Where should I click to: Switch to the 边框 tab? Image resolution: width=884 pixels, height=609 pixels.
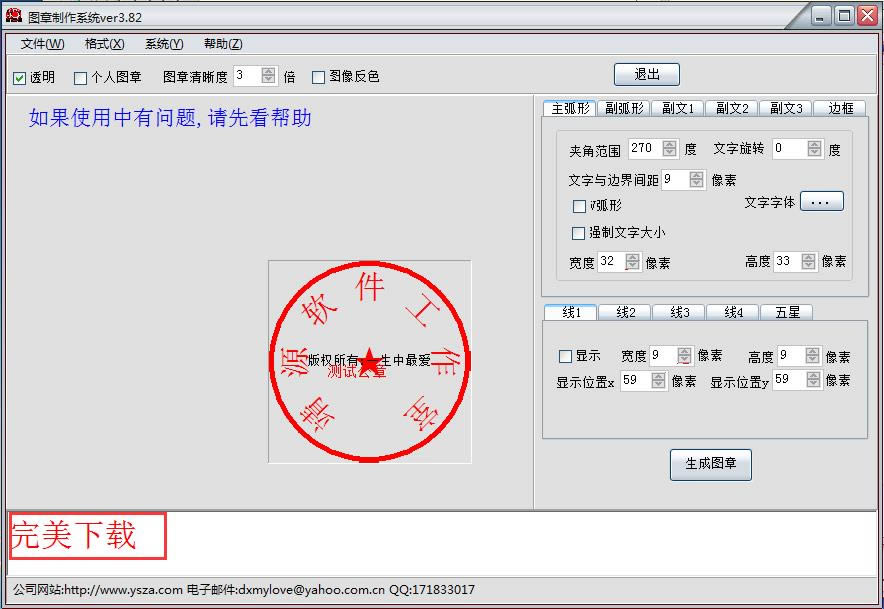(x=840, y=108)
